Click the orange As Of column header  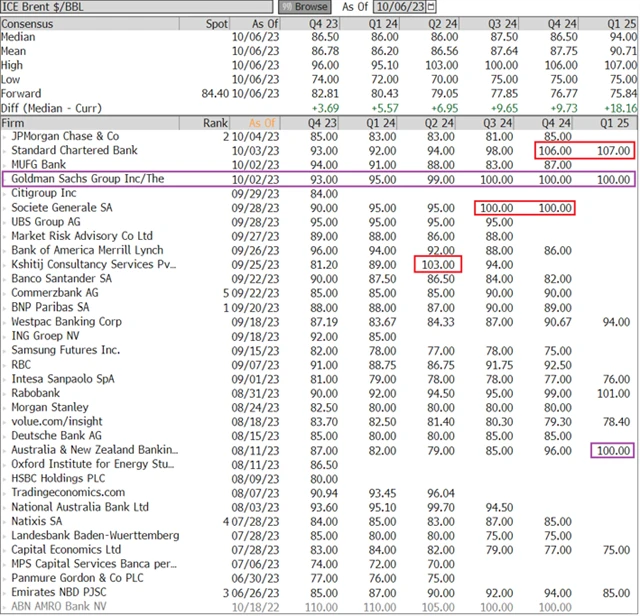click(x=263, y=122)
